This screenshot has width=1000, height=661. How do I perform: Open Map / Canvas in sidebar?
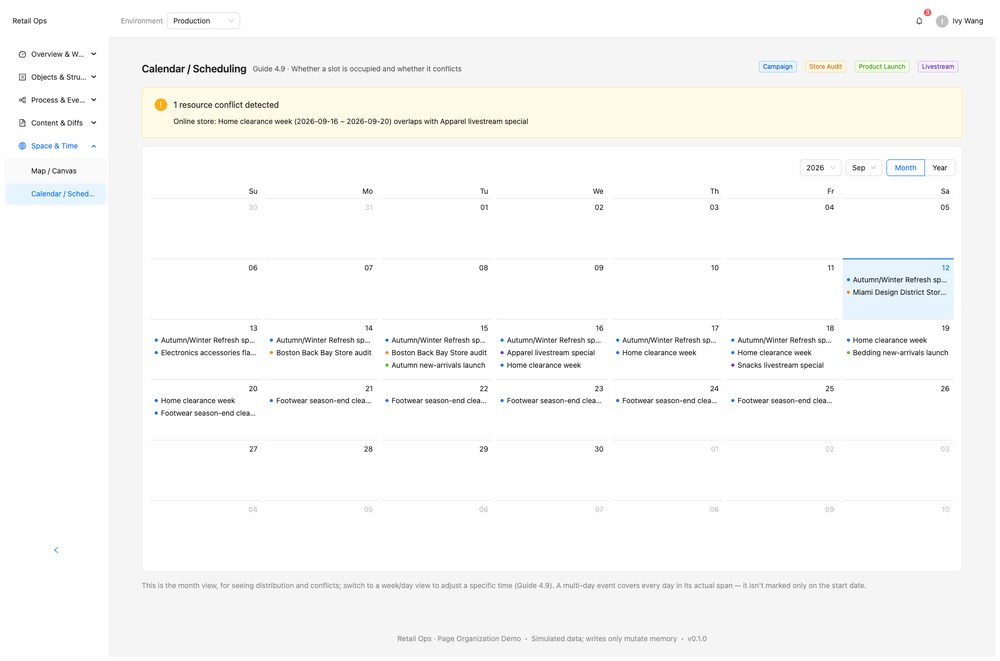pyautogui.click(x=56, y=172)
